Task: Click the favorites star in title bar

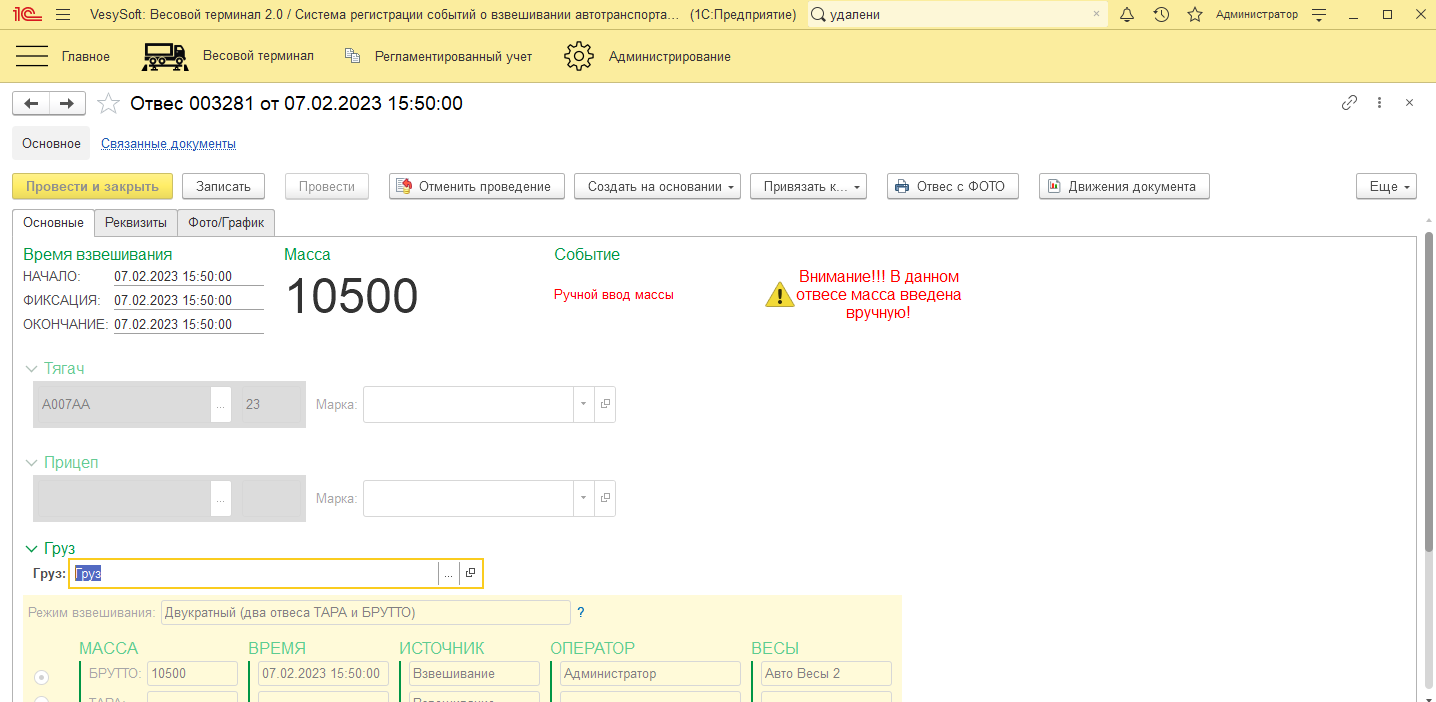Action: click(1194, 15)
